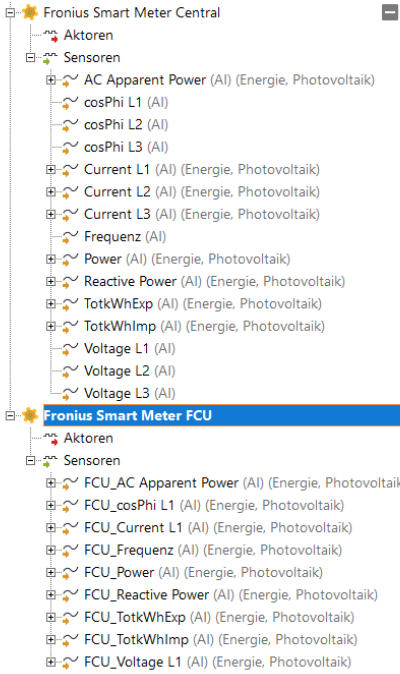Expand the FCU_Frequenz sensor entry

51,550
